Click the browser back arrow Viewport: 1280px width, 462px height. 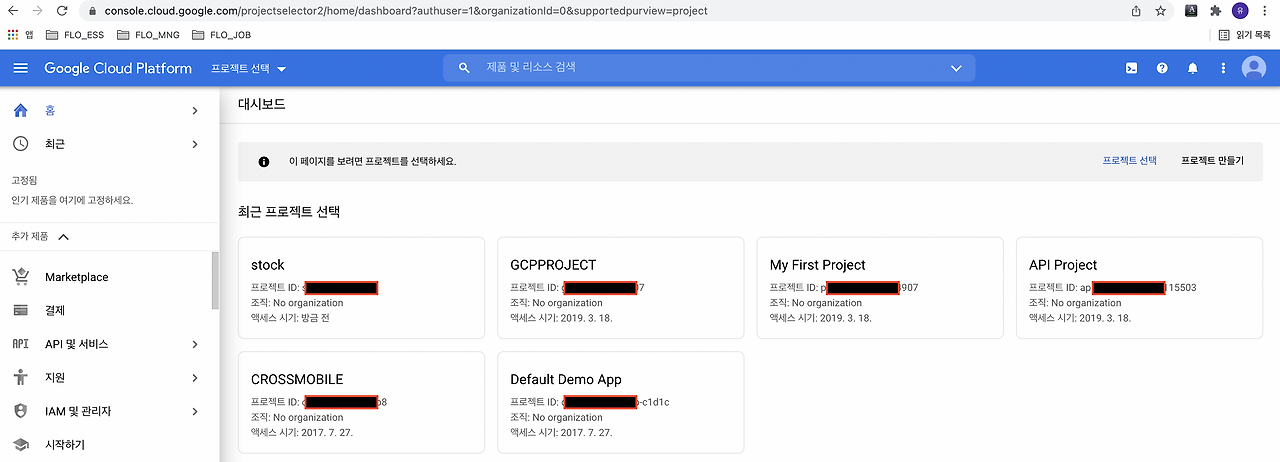pos(13,11)
